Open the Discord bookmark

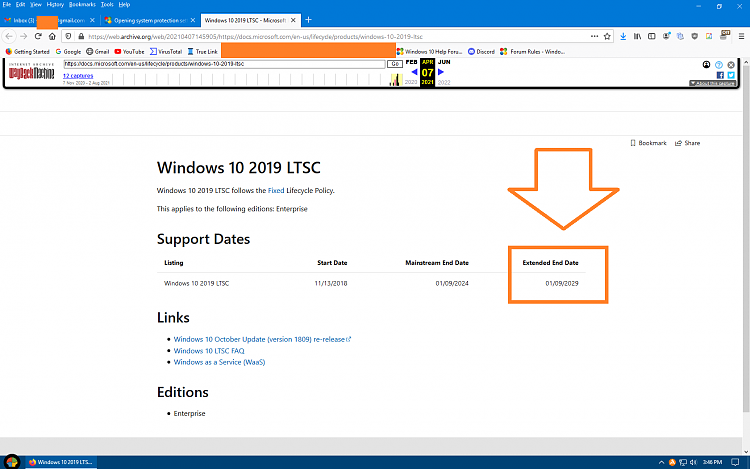[481, 52]
